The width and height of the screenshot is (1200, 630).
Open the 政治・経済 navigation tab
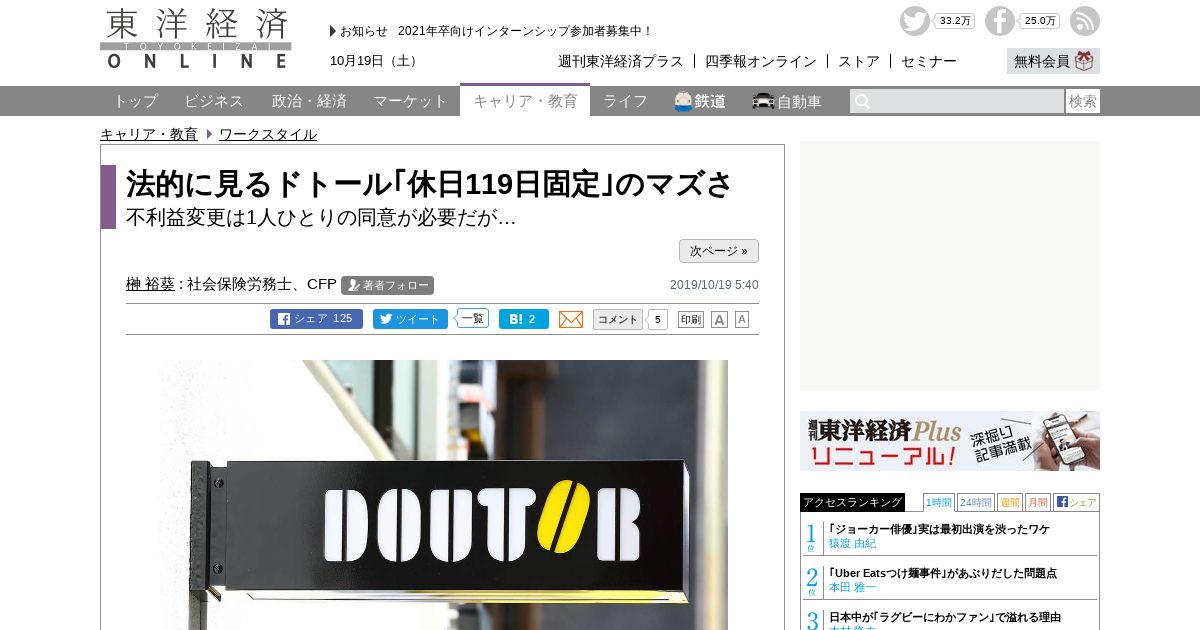[x=309, y=101]
